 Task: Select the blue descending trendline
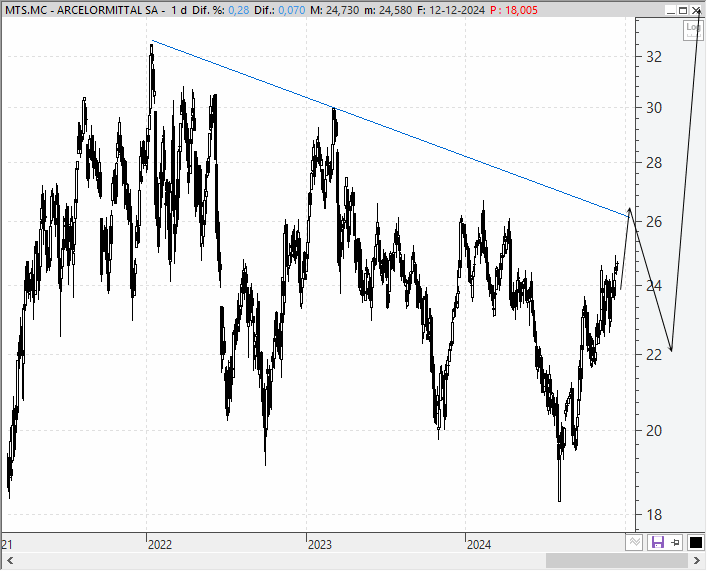point(391,129)
